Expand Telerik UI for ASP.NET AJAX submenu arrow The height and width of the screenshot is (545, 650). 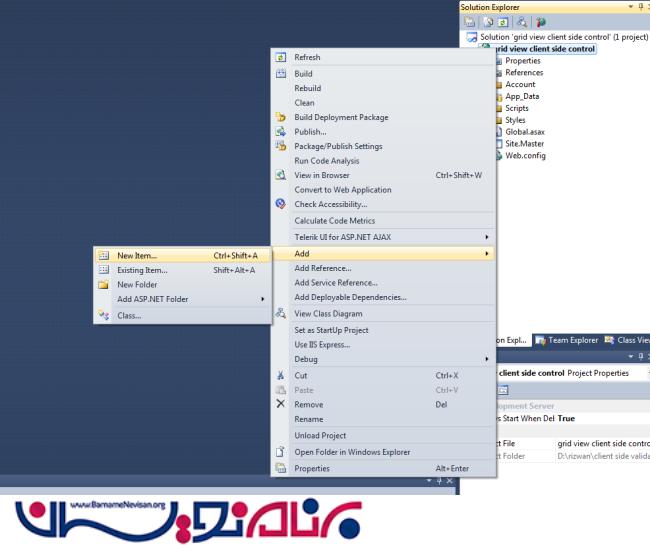click(x=487, y=237)
